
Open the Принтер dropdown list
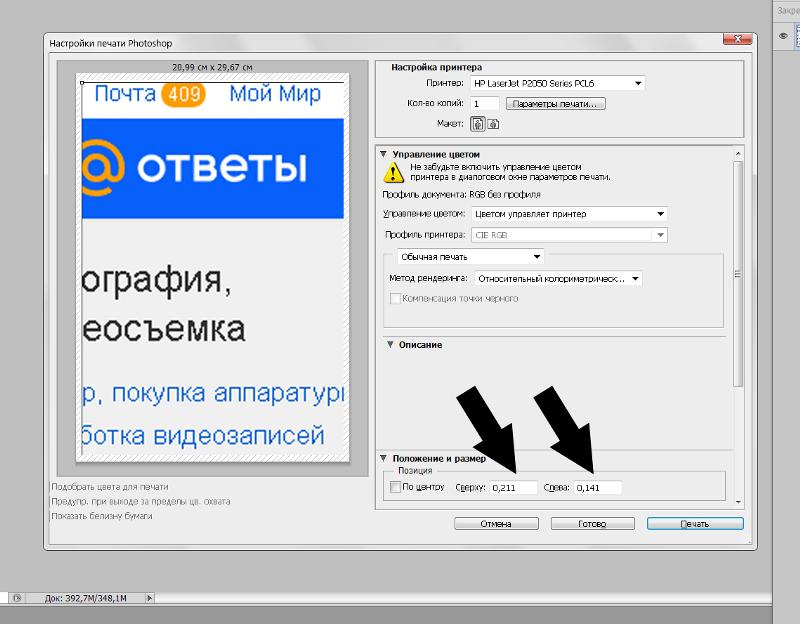click(x=558, y=83)
